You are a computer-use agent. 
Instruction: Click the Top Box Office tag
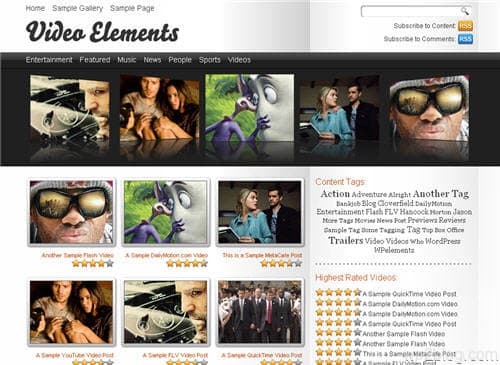[x=443, y=230]
